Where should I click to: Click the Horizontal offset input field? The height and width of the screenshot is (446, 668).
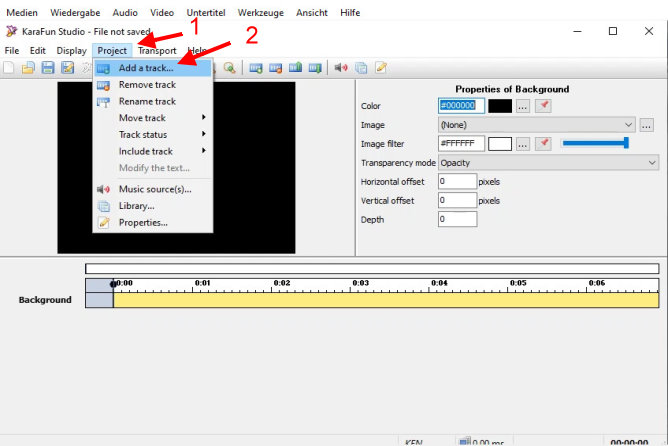(x=457, y=182)
